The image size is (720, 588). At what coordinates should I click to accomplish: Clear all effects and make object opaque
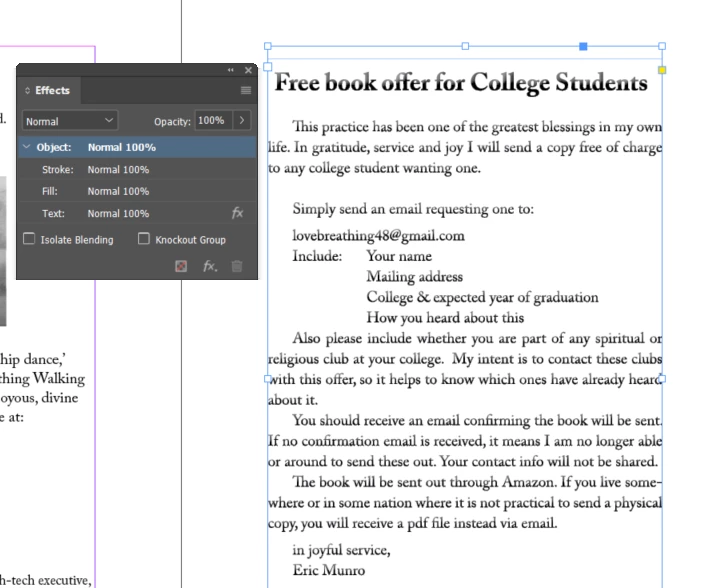point(181,266)
